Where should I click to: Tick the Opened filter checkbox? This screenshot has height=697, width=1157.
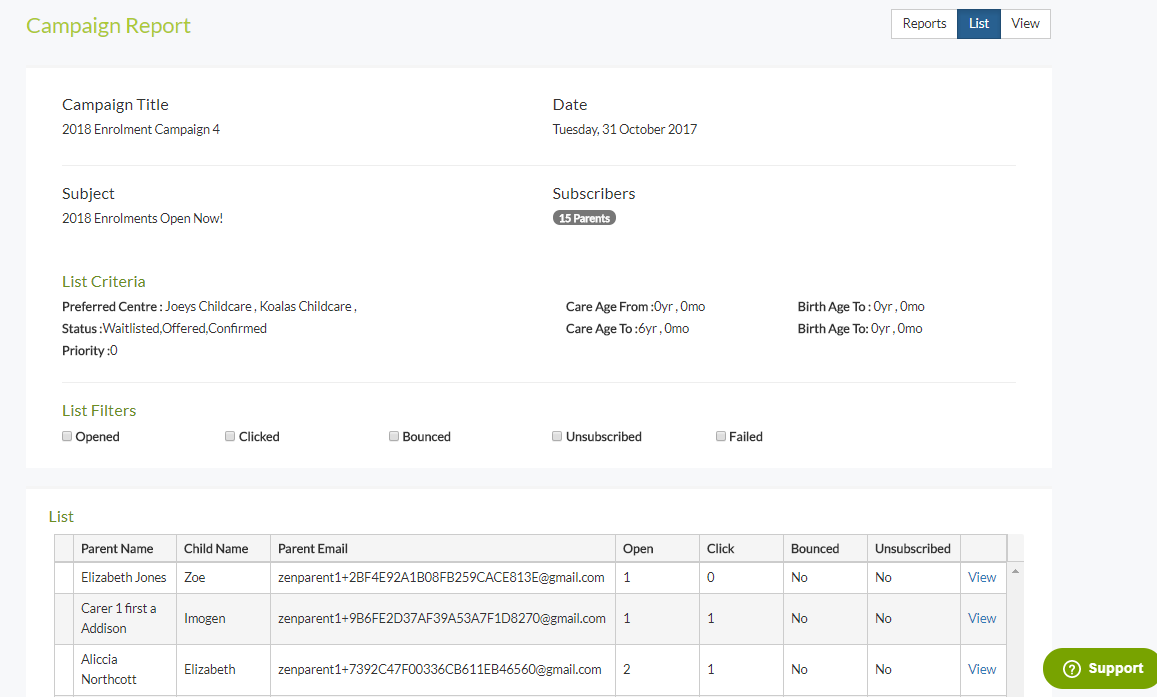pyautogui.click(x=67, y=436)
